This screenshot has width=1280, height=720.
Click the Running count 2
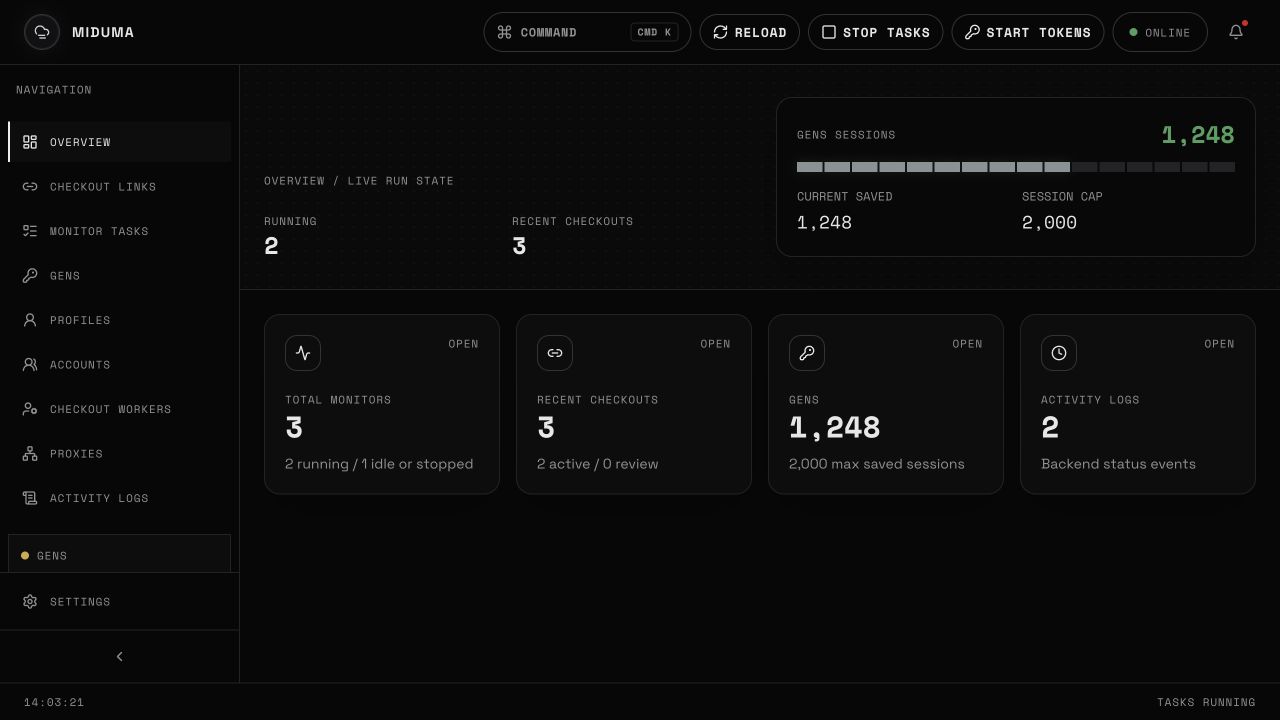(271, 246)
